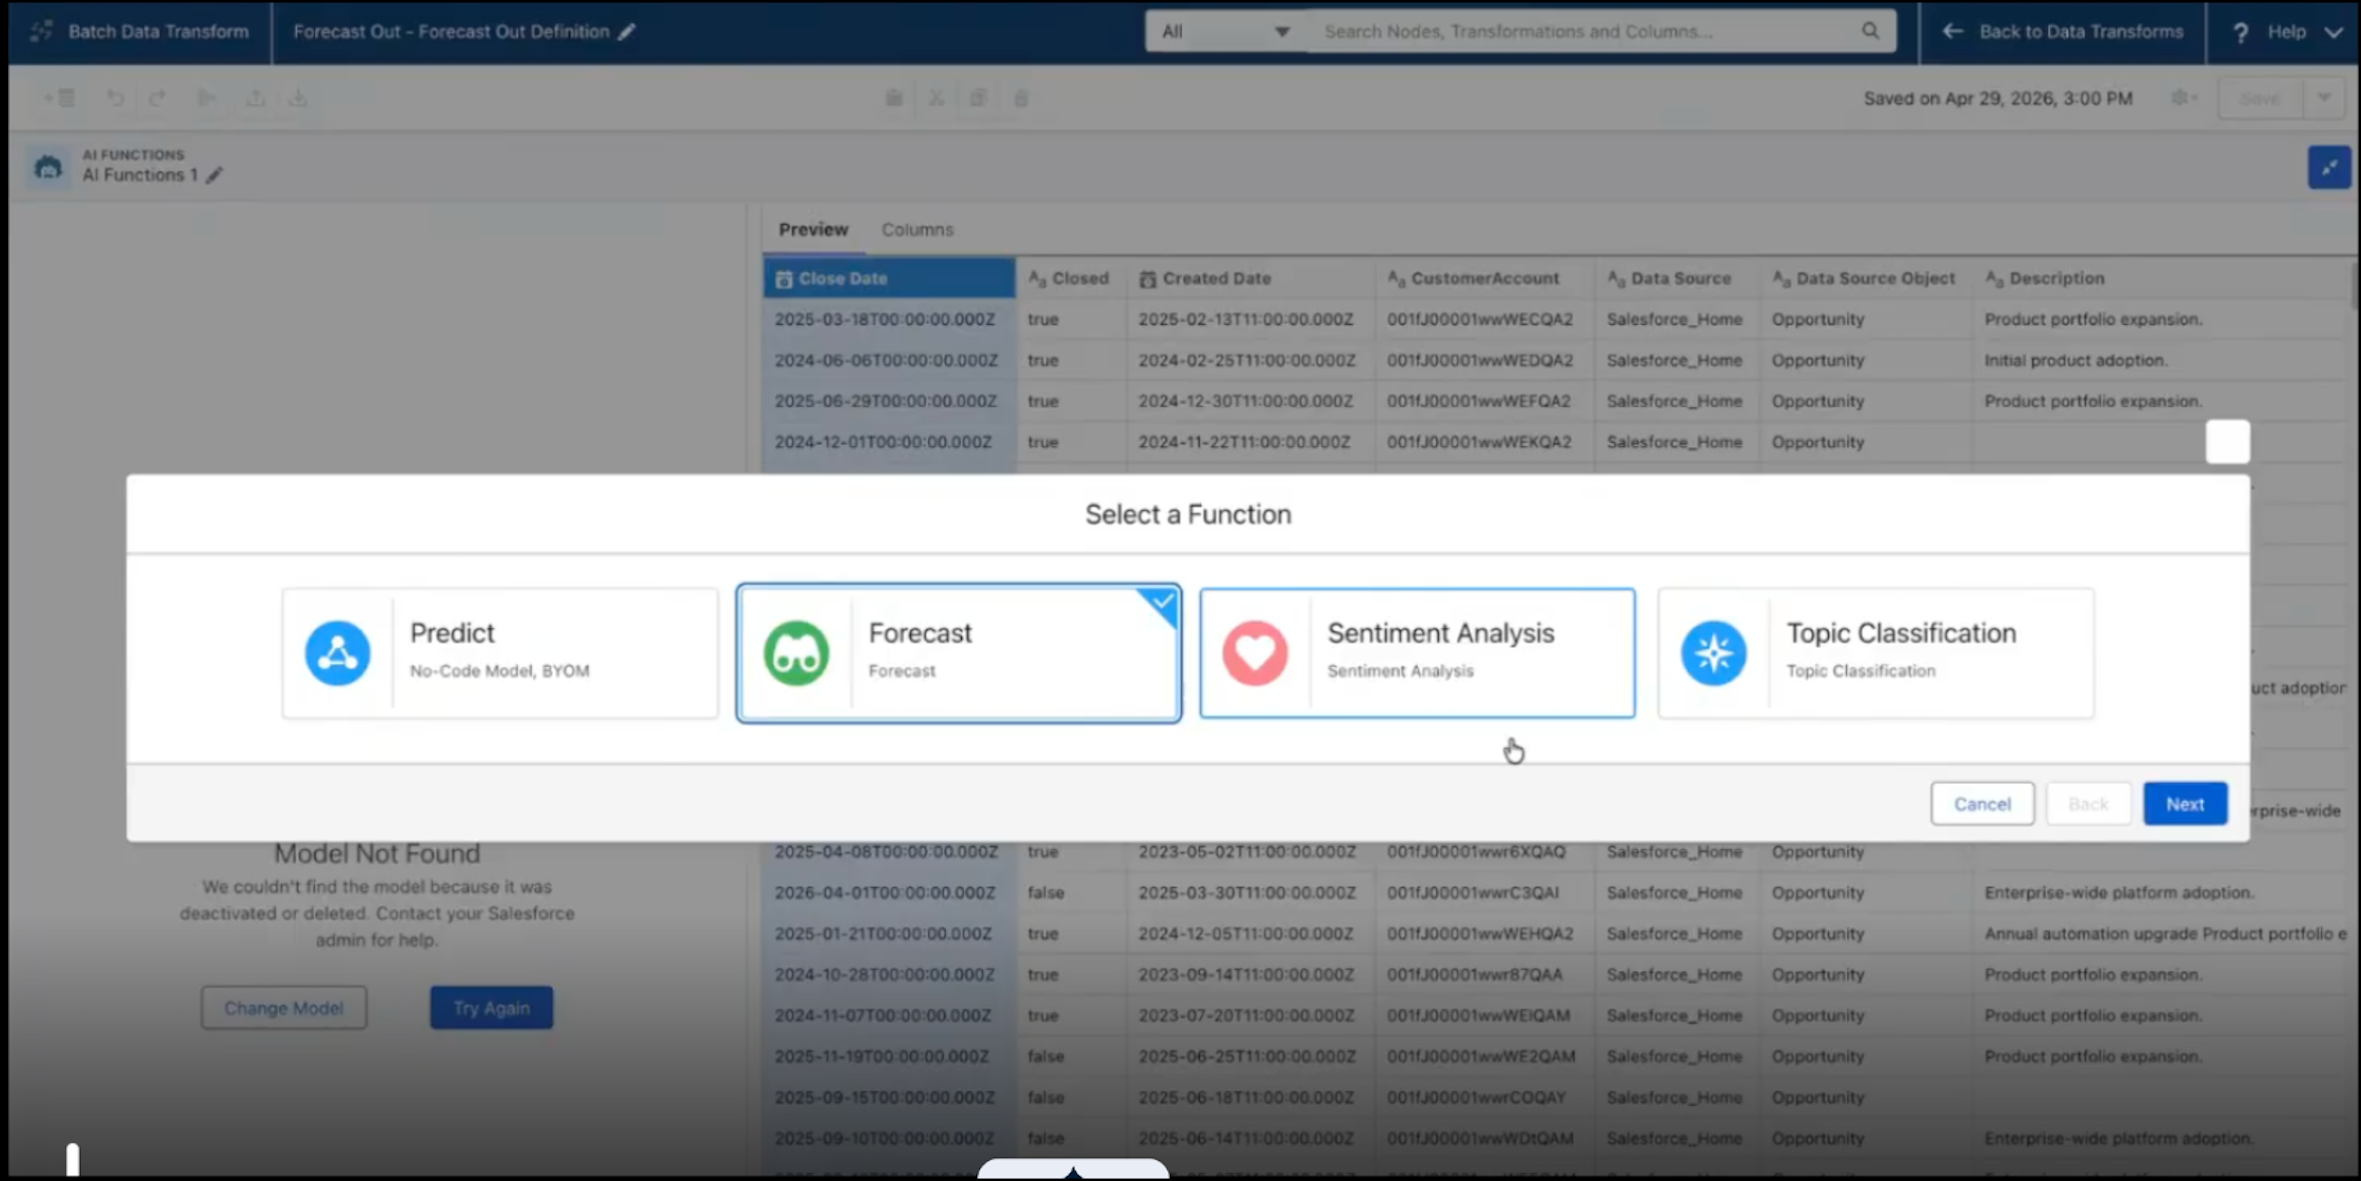Click the Help question mark icon
The height and width of the screenshot is (1181, 2361).
coord(2241,32)
